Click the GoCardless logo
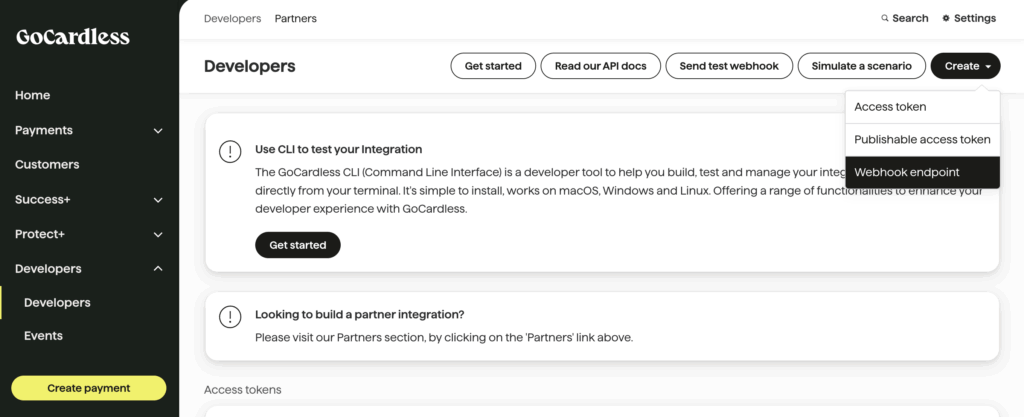1024x417 pixels. pos(73,38)
